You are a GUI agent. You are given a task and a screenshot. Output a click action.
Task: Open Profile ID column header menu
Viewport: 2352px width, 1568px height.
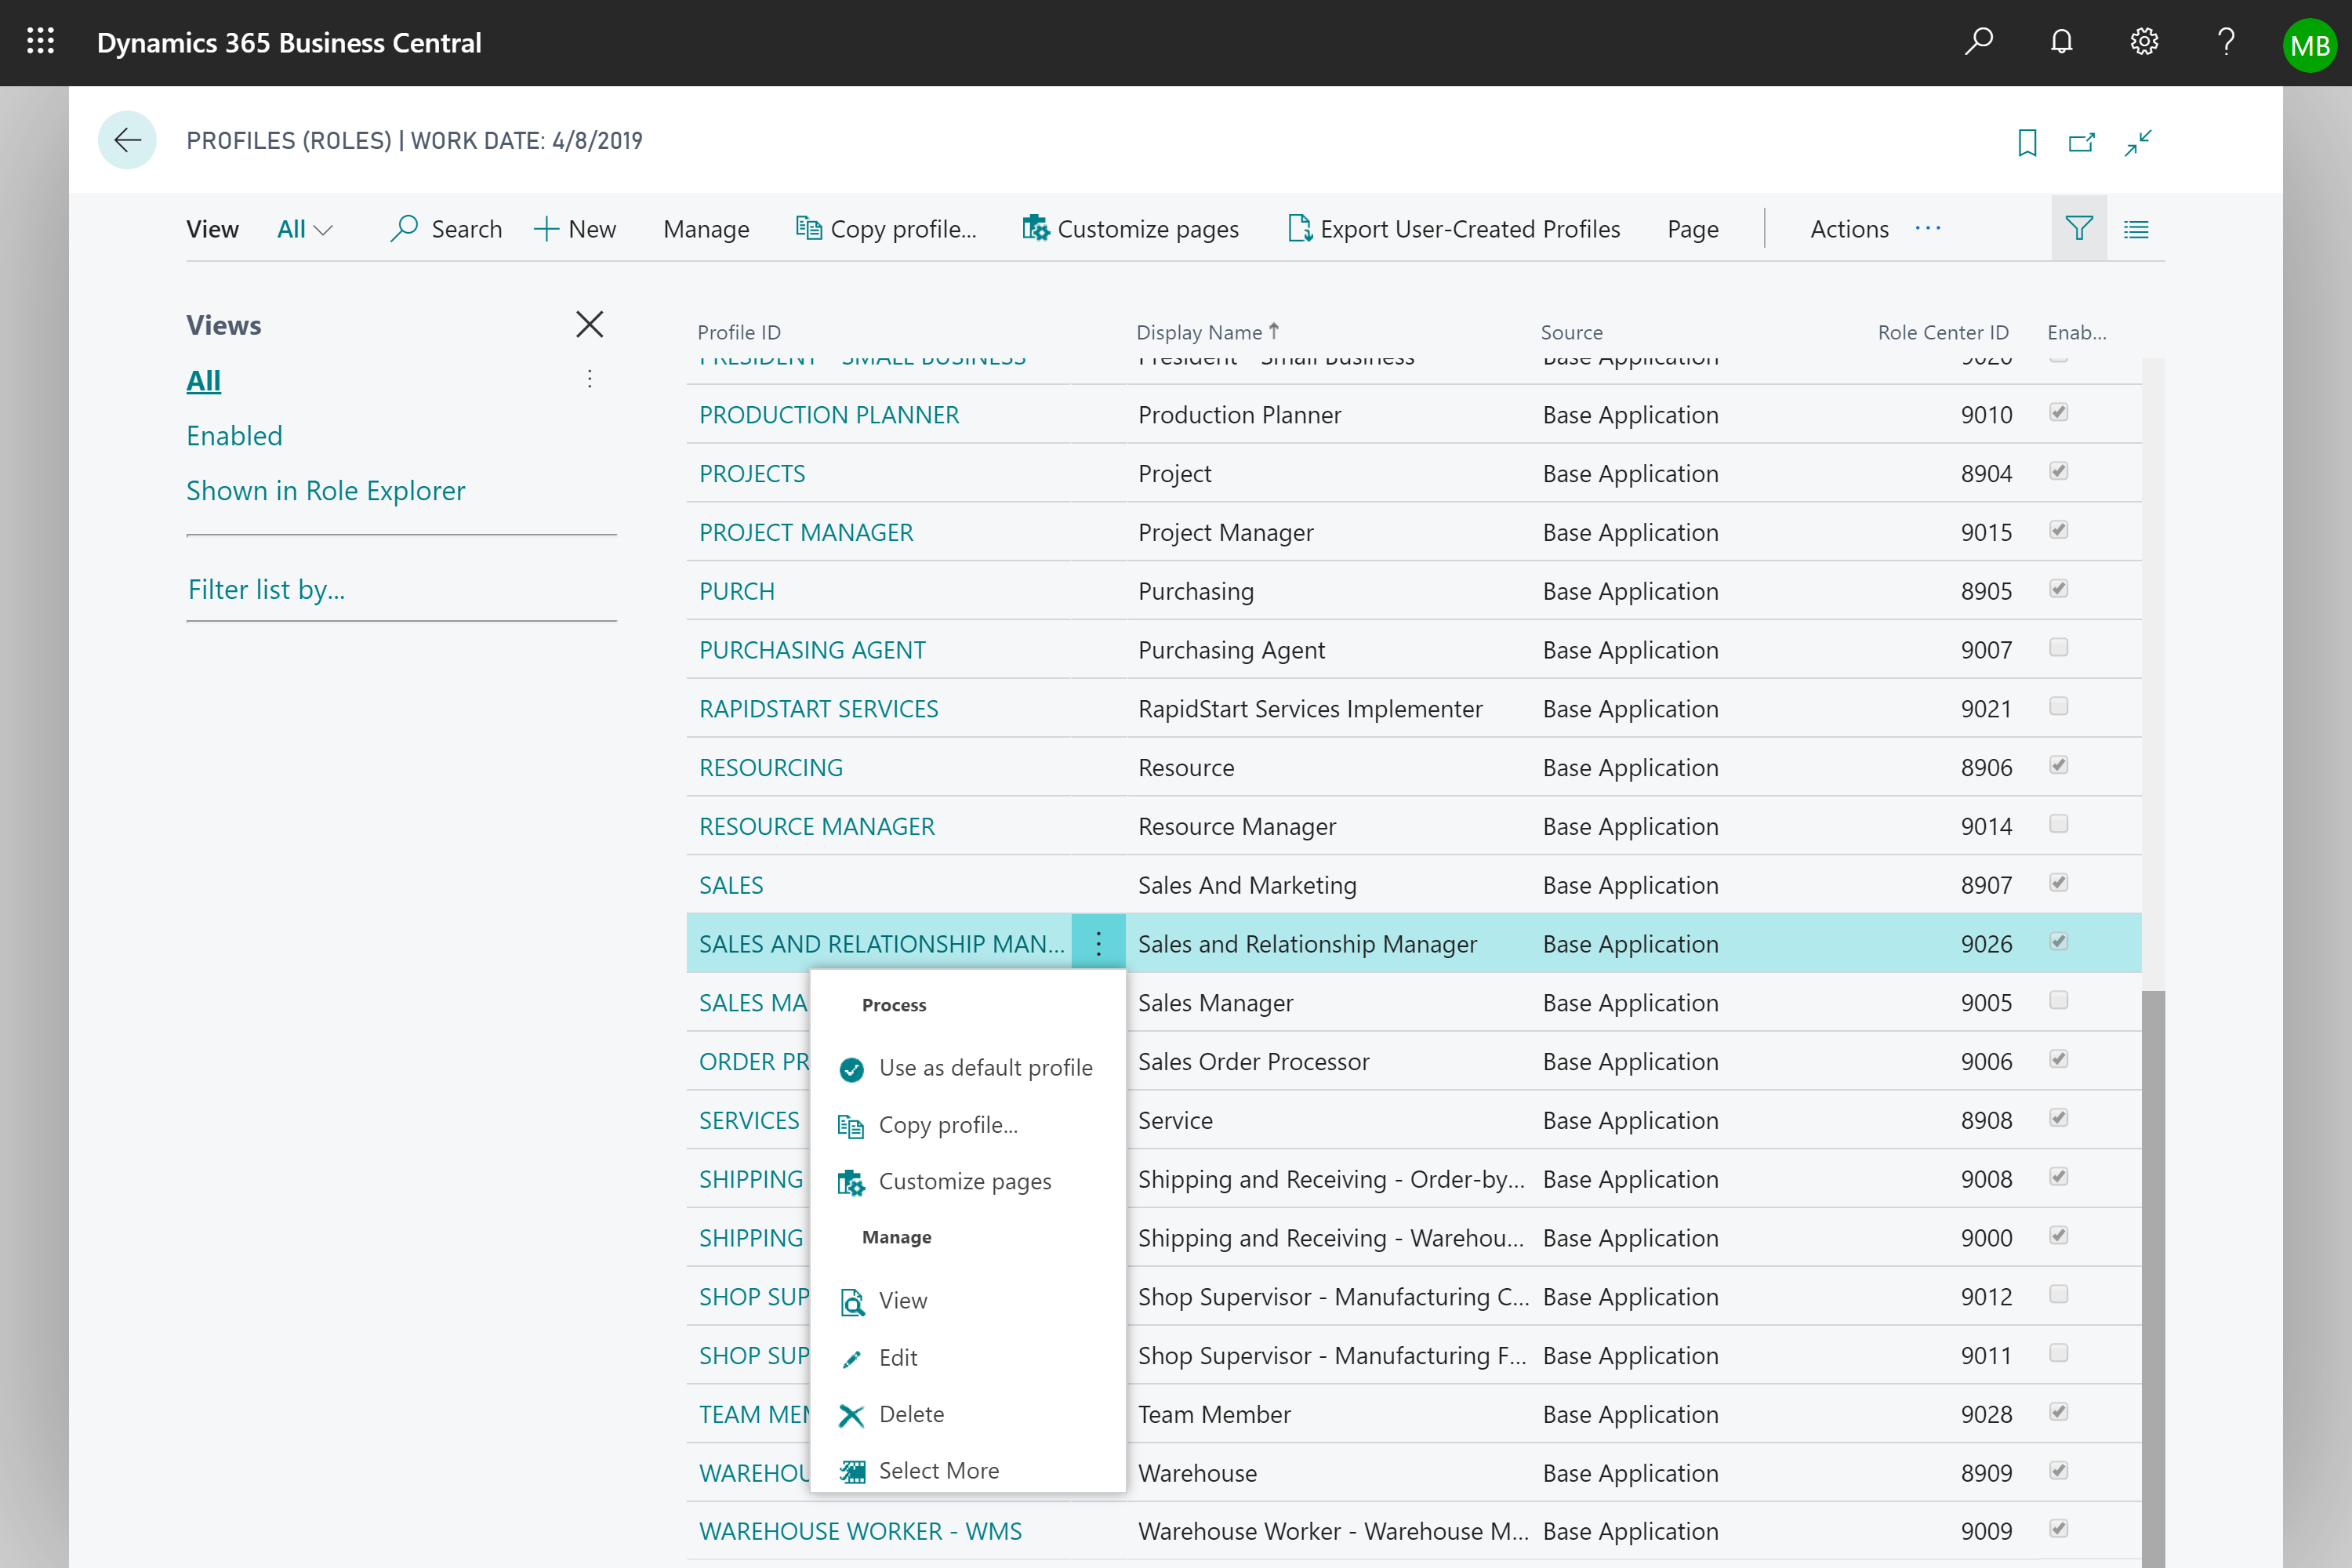(x=739, y=332)
